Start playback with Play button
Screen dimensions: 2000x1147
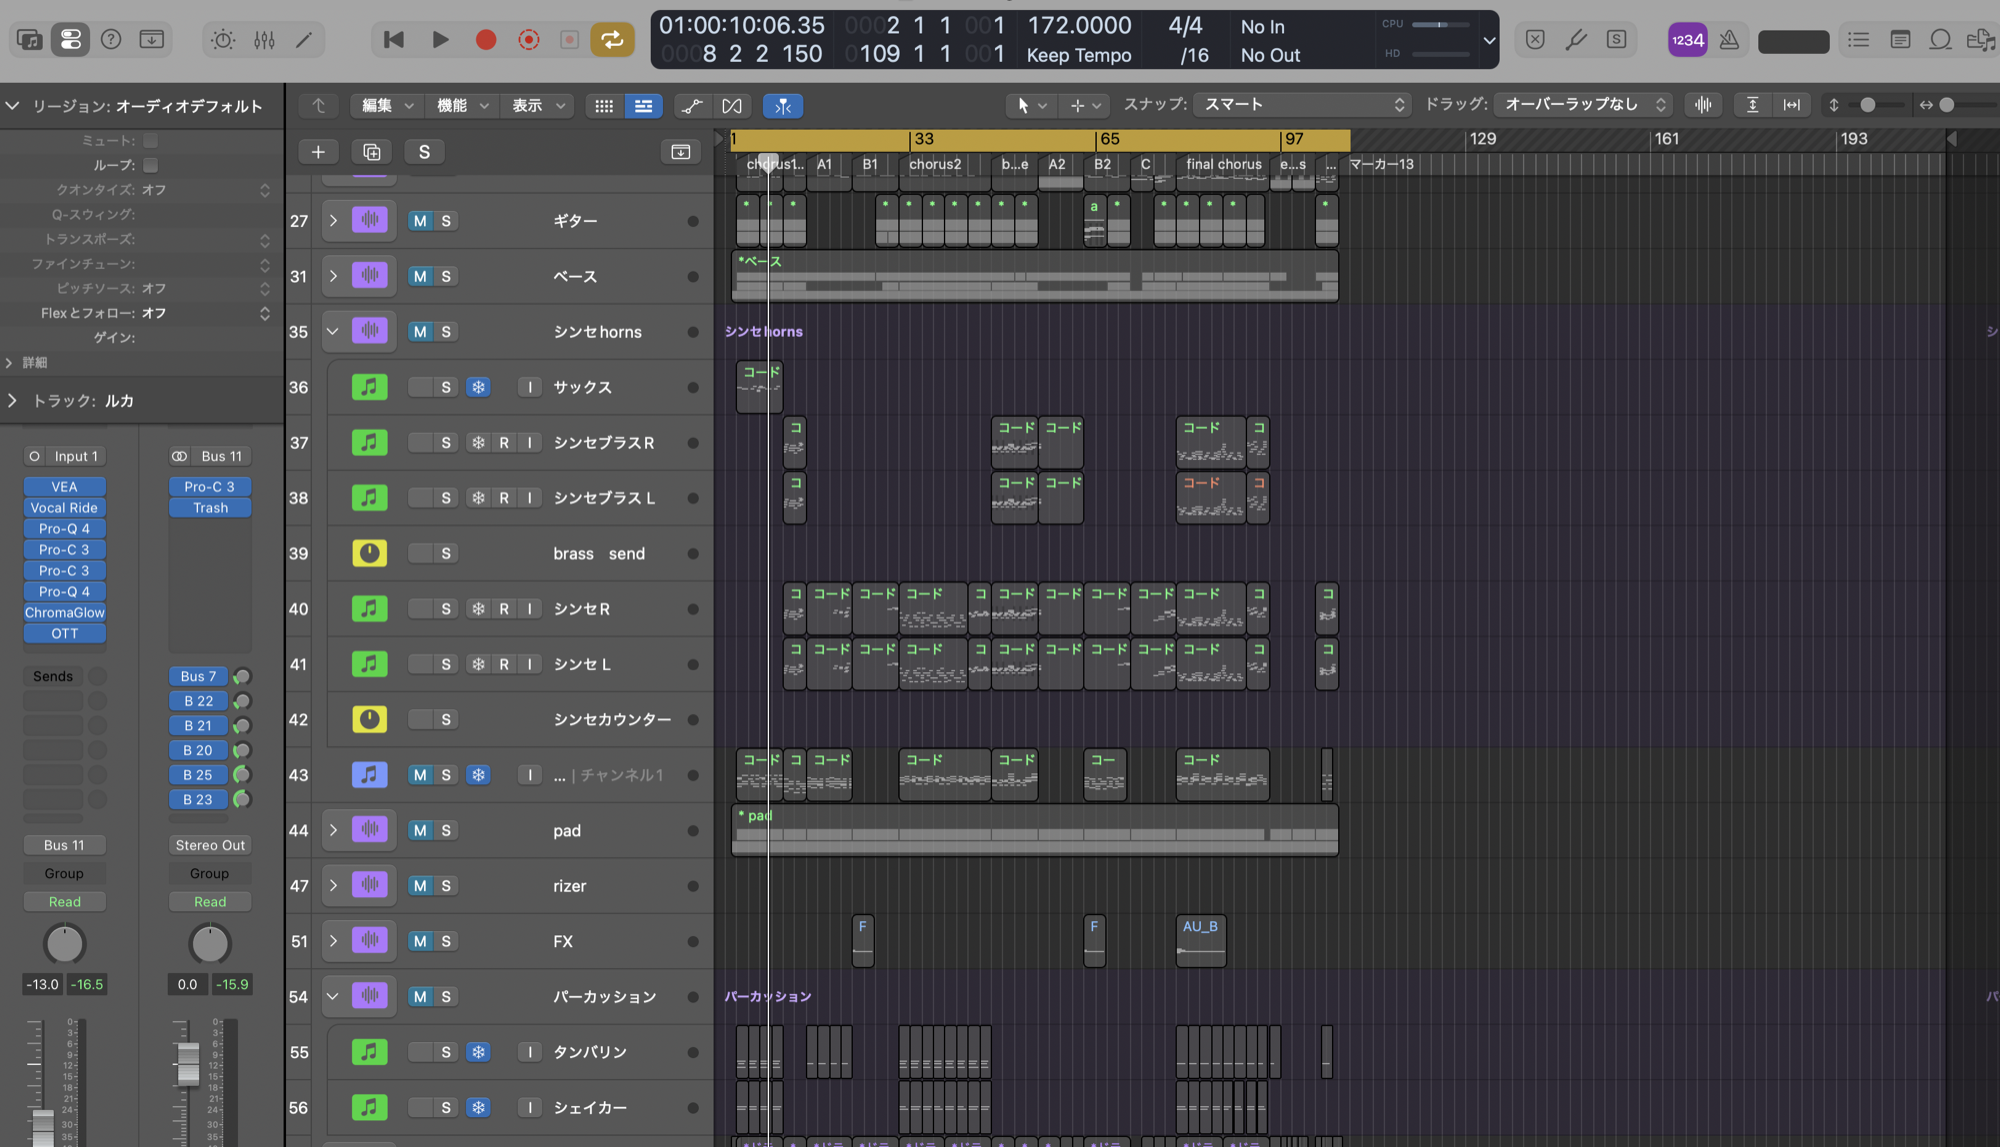pos(440,40)
